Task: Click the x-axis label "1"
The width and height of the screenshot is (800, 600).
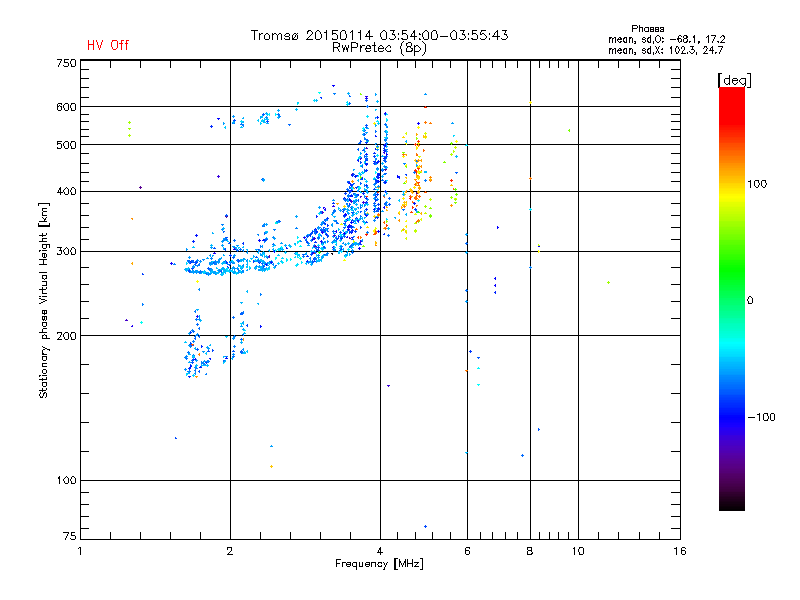Action: 80,551
